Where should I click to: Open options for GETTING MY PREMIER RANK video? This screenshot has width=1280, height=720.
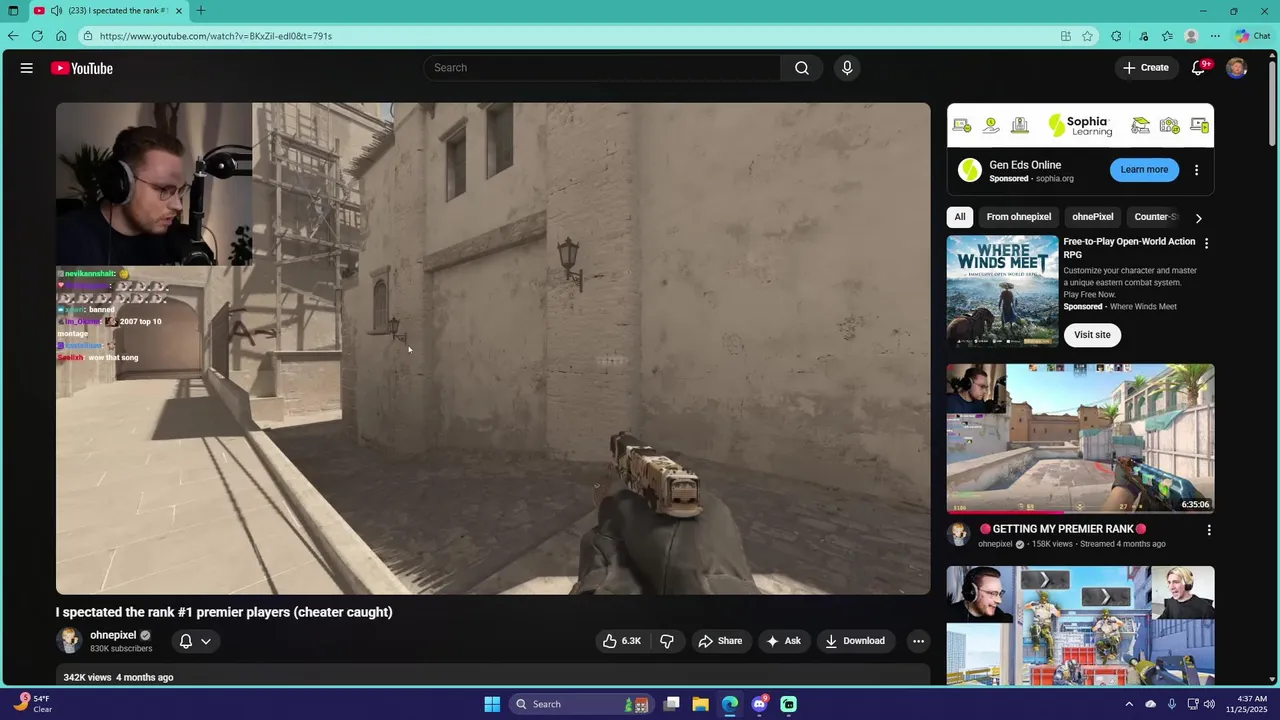click(x=1208, y=530)
